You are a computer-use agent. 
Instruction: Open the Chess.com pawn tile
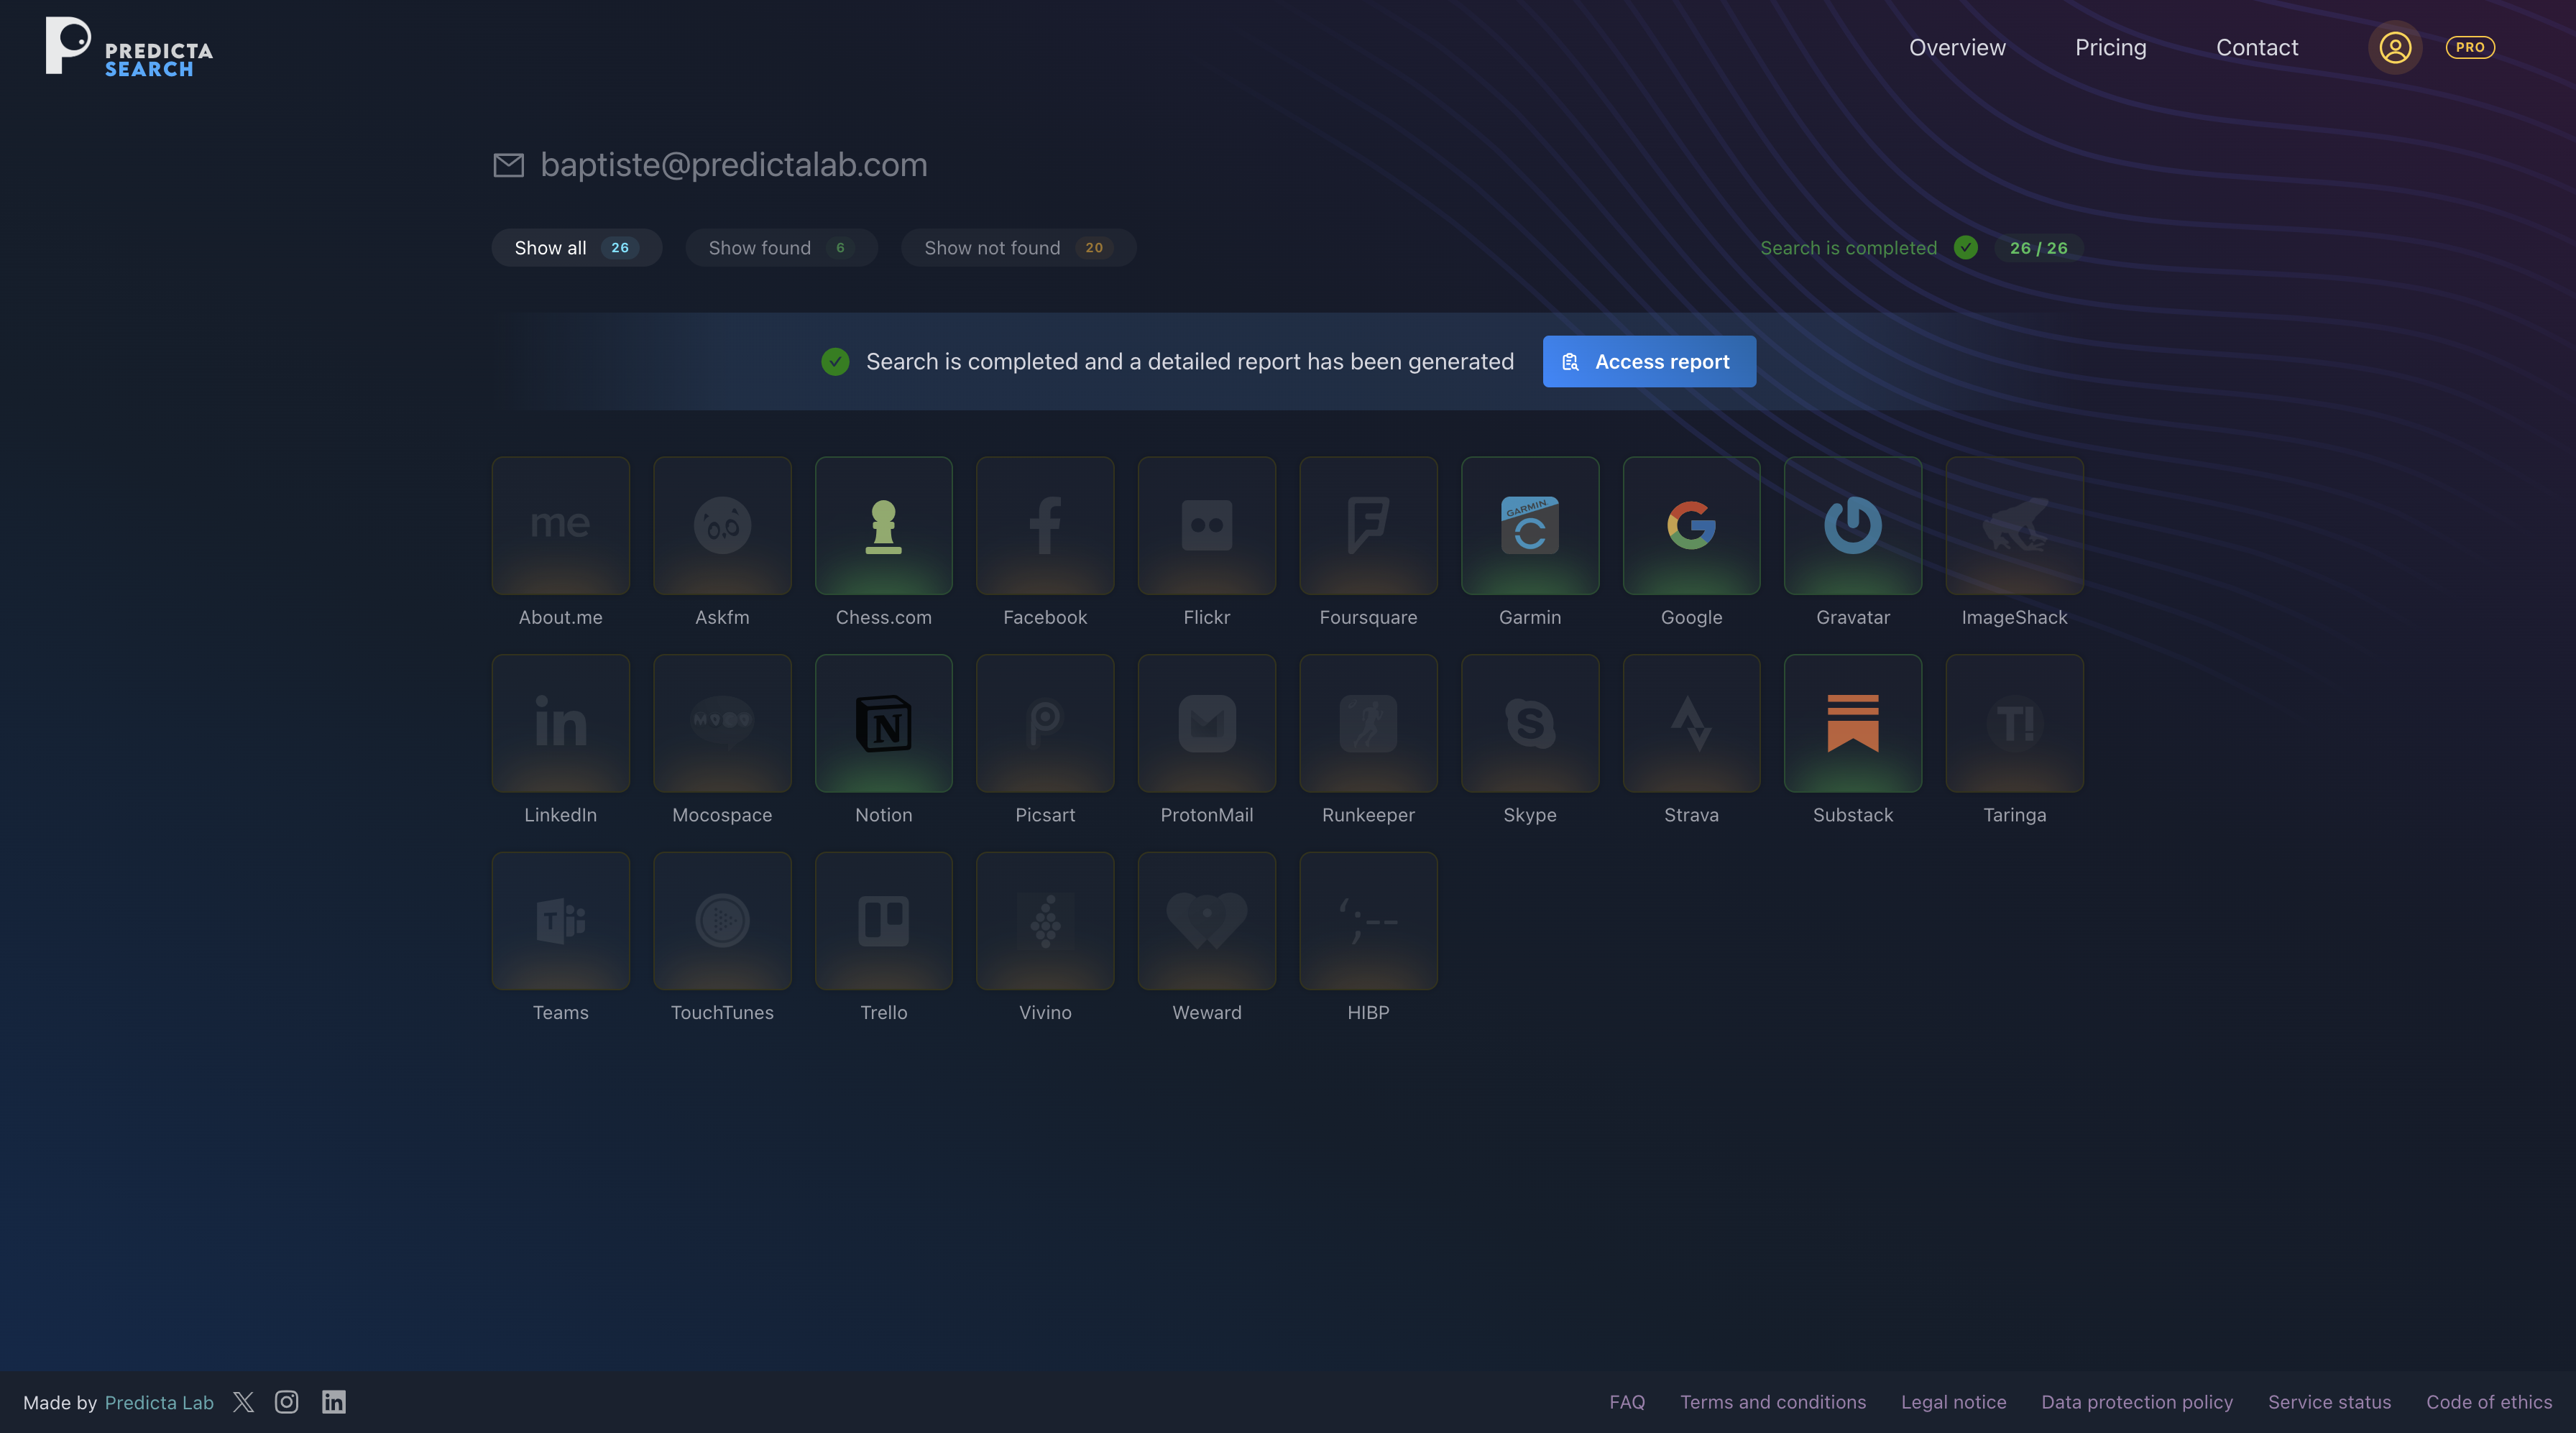coord(883,525)
